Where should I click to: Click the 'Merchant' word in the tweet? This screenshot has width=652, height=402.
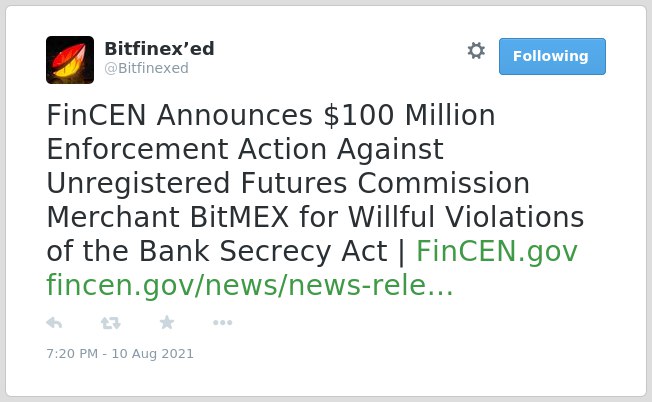coord(113,217)
